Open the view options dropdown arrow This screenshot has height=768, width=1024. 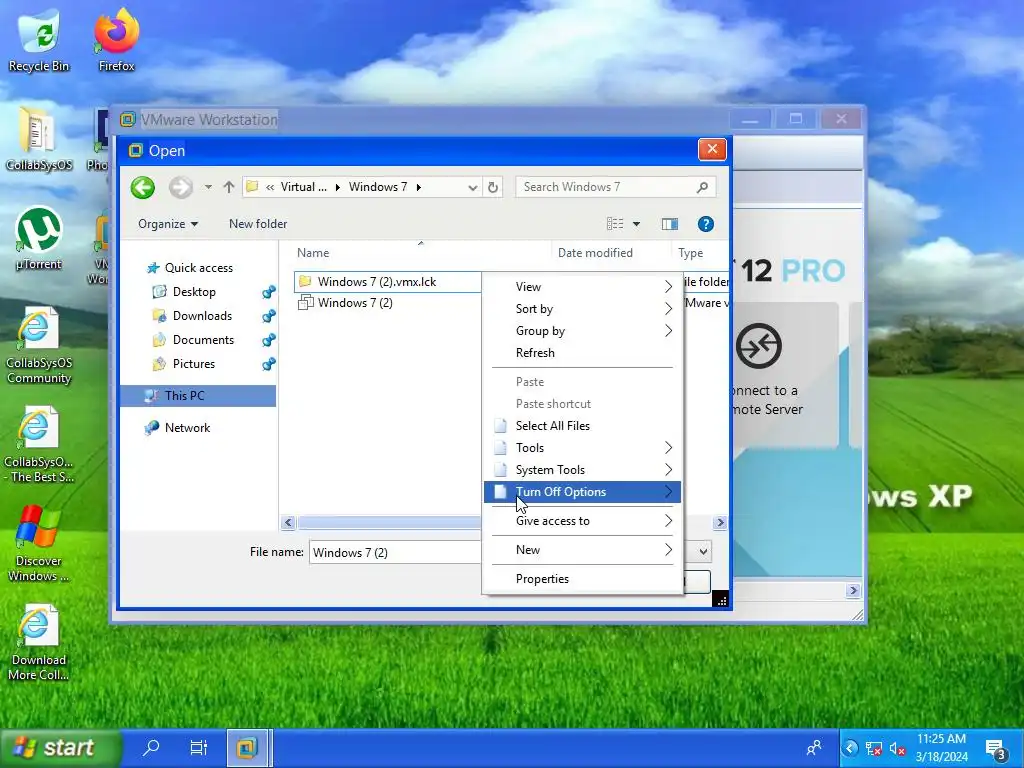click(636, 224)
